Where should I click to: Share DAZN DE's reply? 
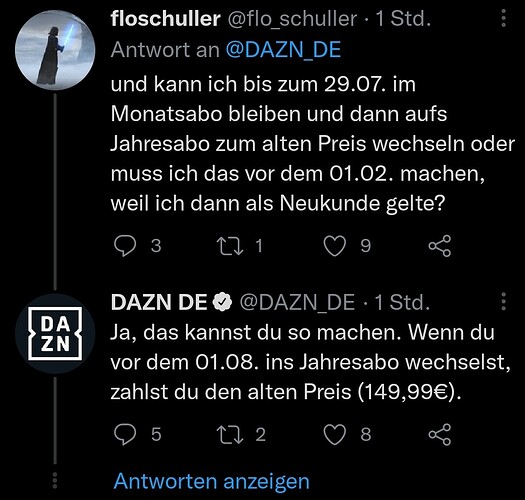tap(440, 434)
